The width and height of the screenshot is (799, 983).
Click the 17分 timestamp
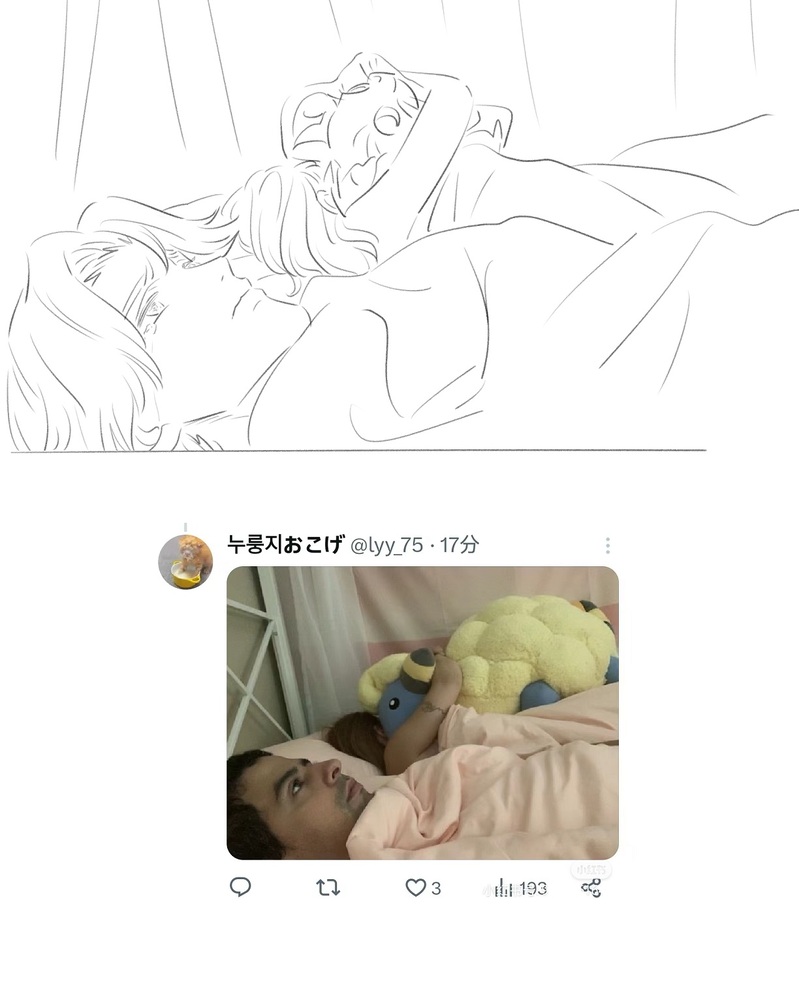click(x=460, y=544)
